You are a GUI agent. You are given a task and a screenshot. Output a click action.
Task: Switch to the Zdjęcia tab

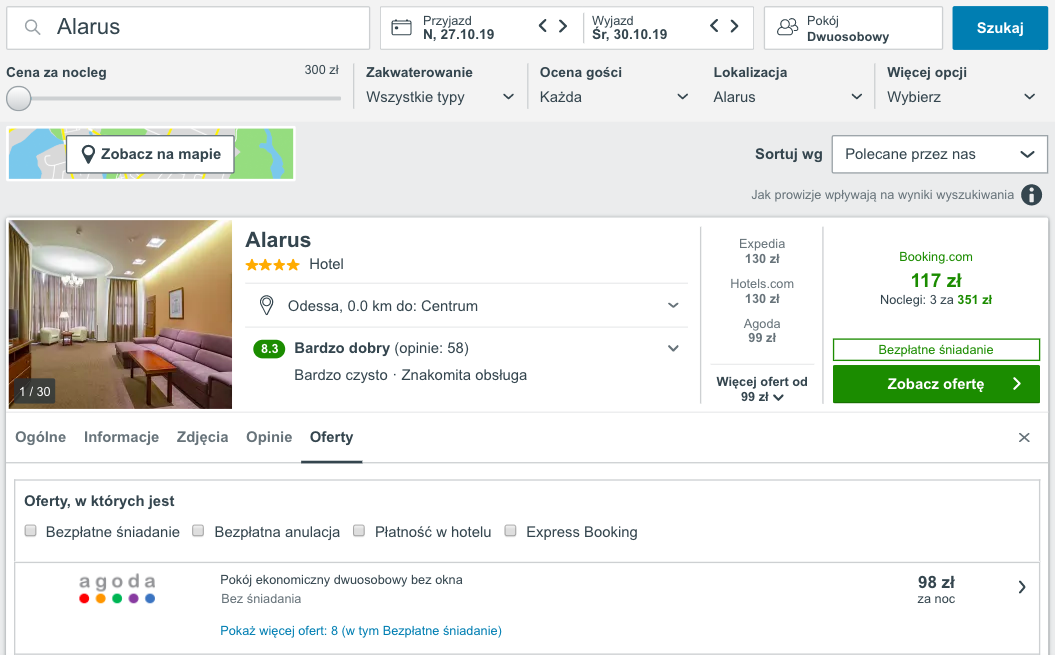(x=202, y=437)
